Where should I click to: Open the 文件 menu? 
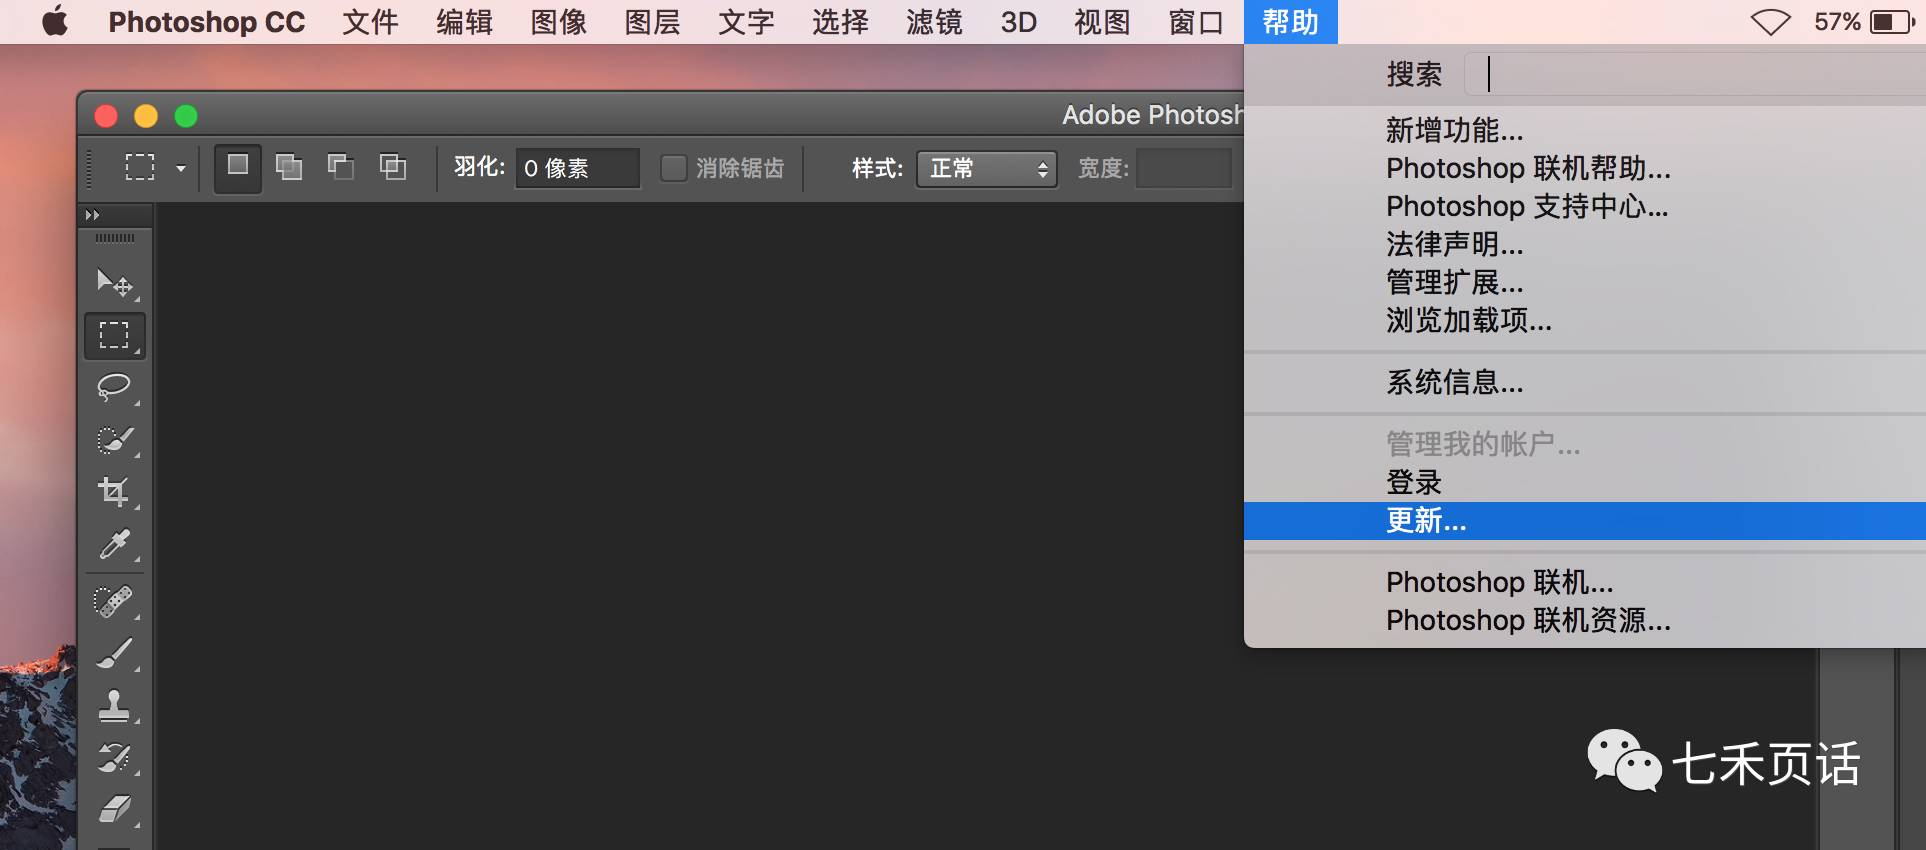click(370, 22)
